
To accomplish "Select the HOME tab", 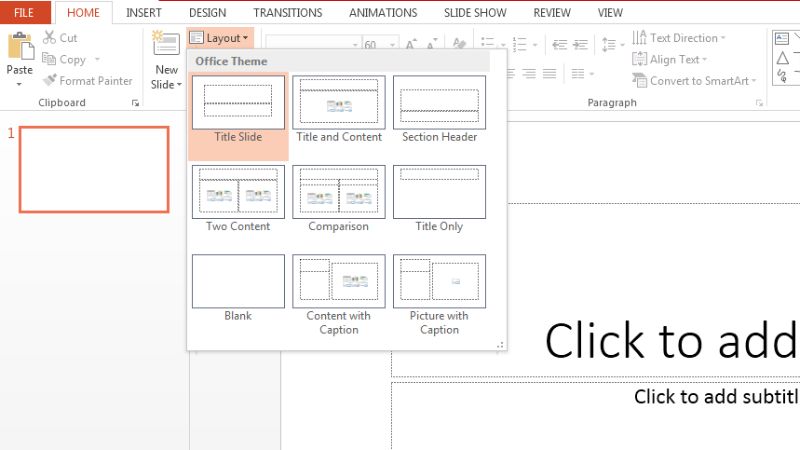I will [x=84, y=12].
